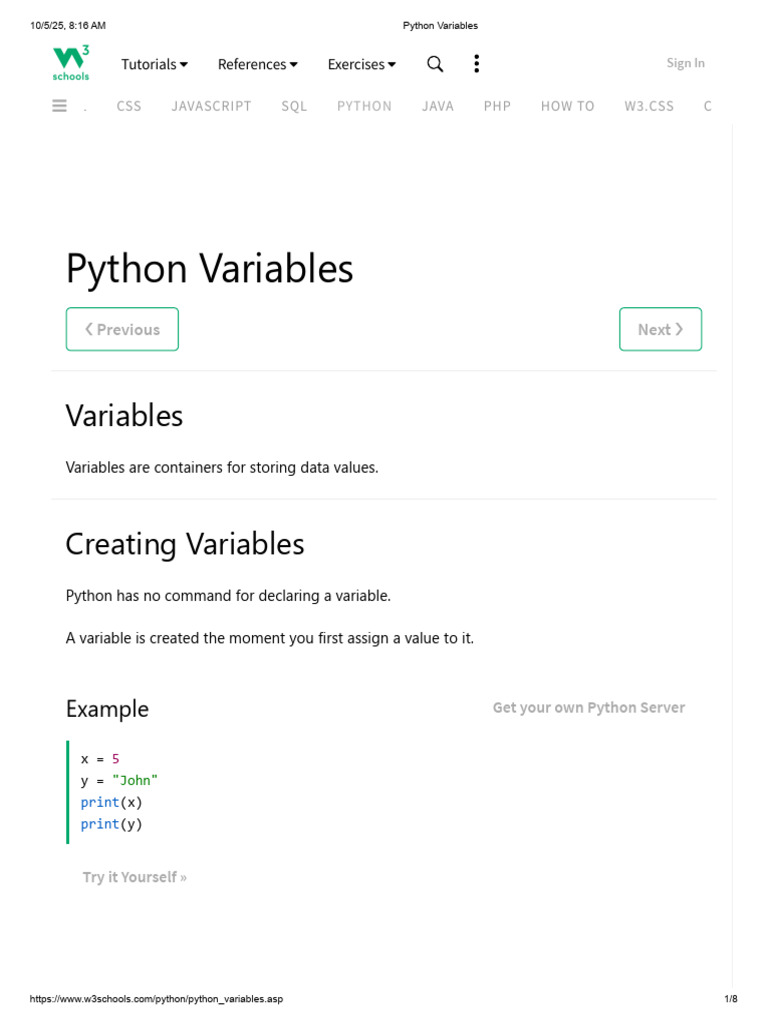
Task: Click the Example heading
Action: click(x=107, y=709)
